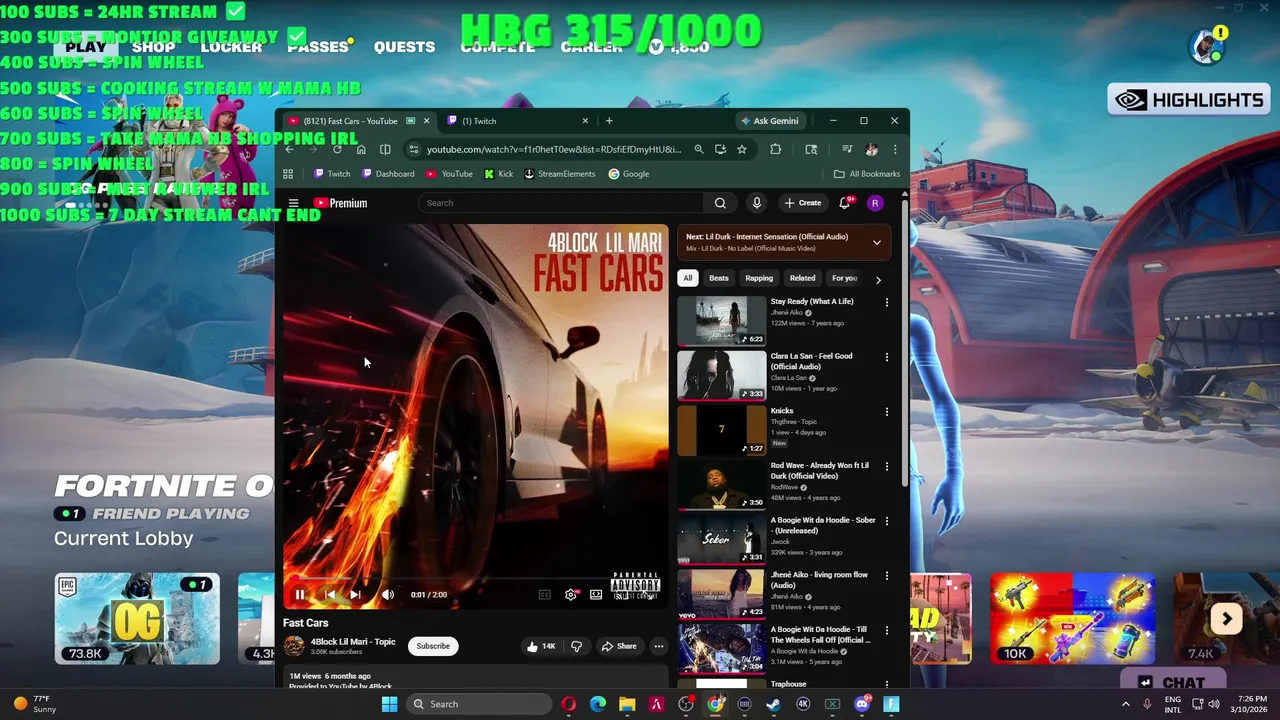Open All Bookmarks folder
Viewport: 1280px width, 720px height.
(867, 174)
